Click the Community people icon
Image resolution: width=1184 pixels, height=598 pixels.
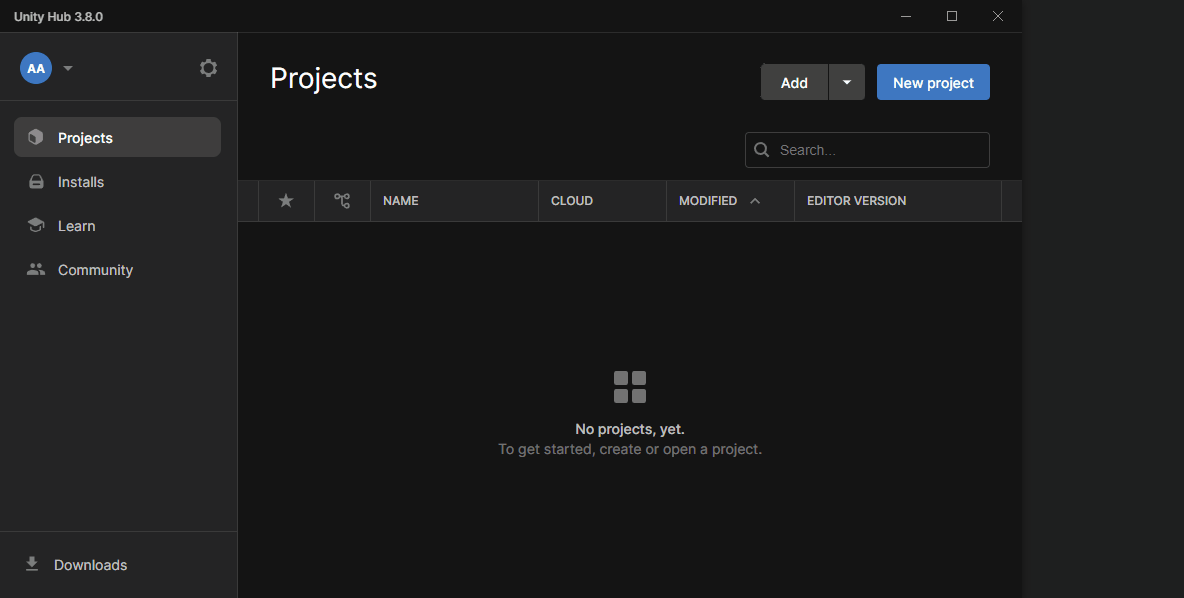[36, 270]
